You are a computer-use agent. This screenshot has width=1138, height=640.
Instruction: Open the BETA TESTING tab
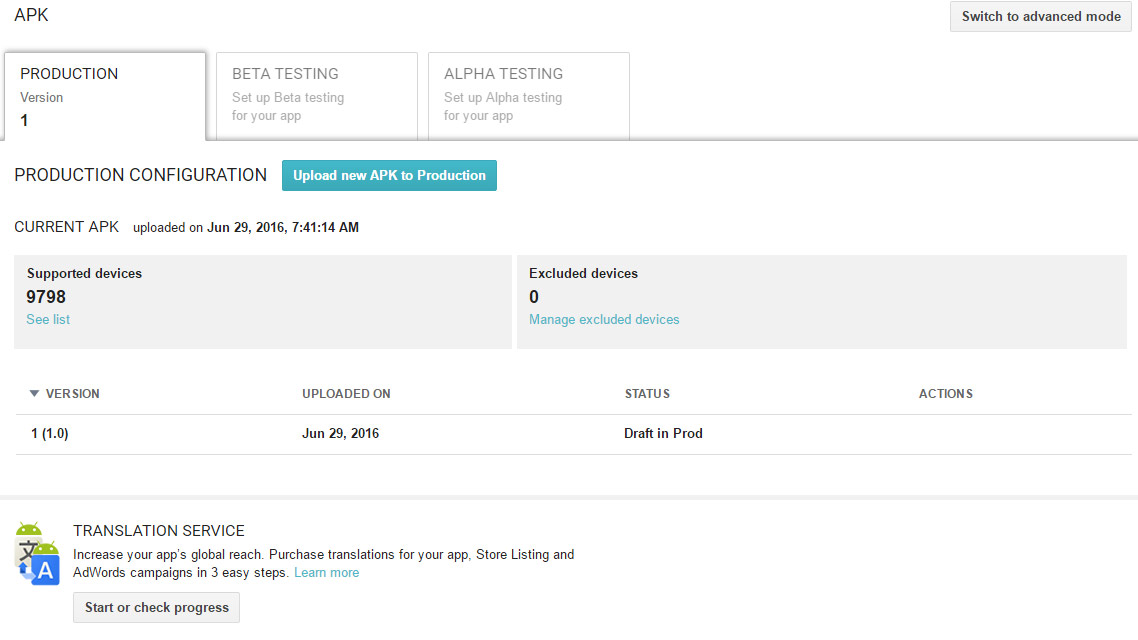[x=316, y=96]
